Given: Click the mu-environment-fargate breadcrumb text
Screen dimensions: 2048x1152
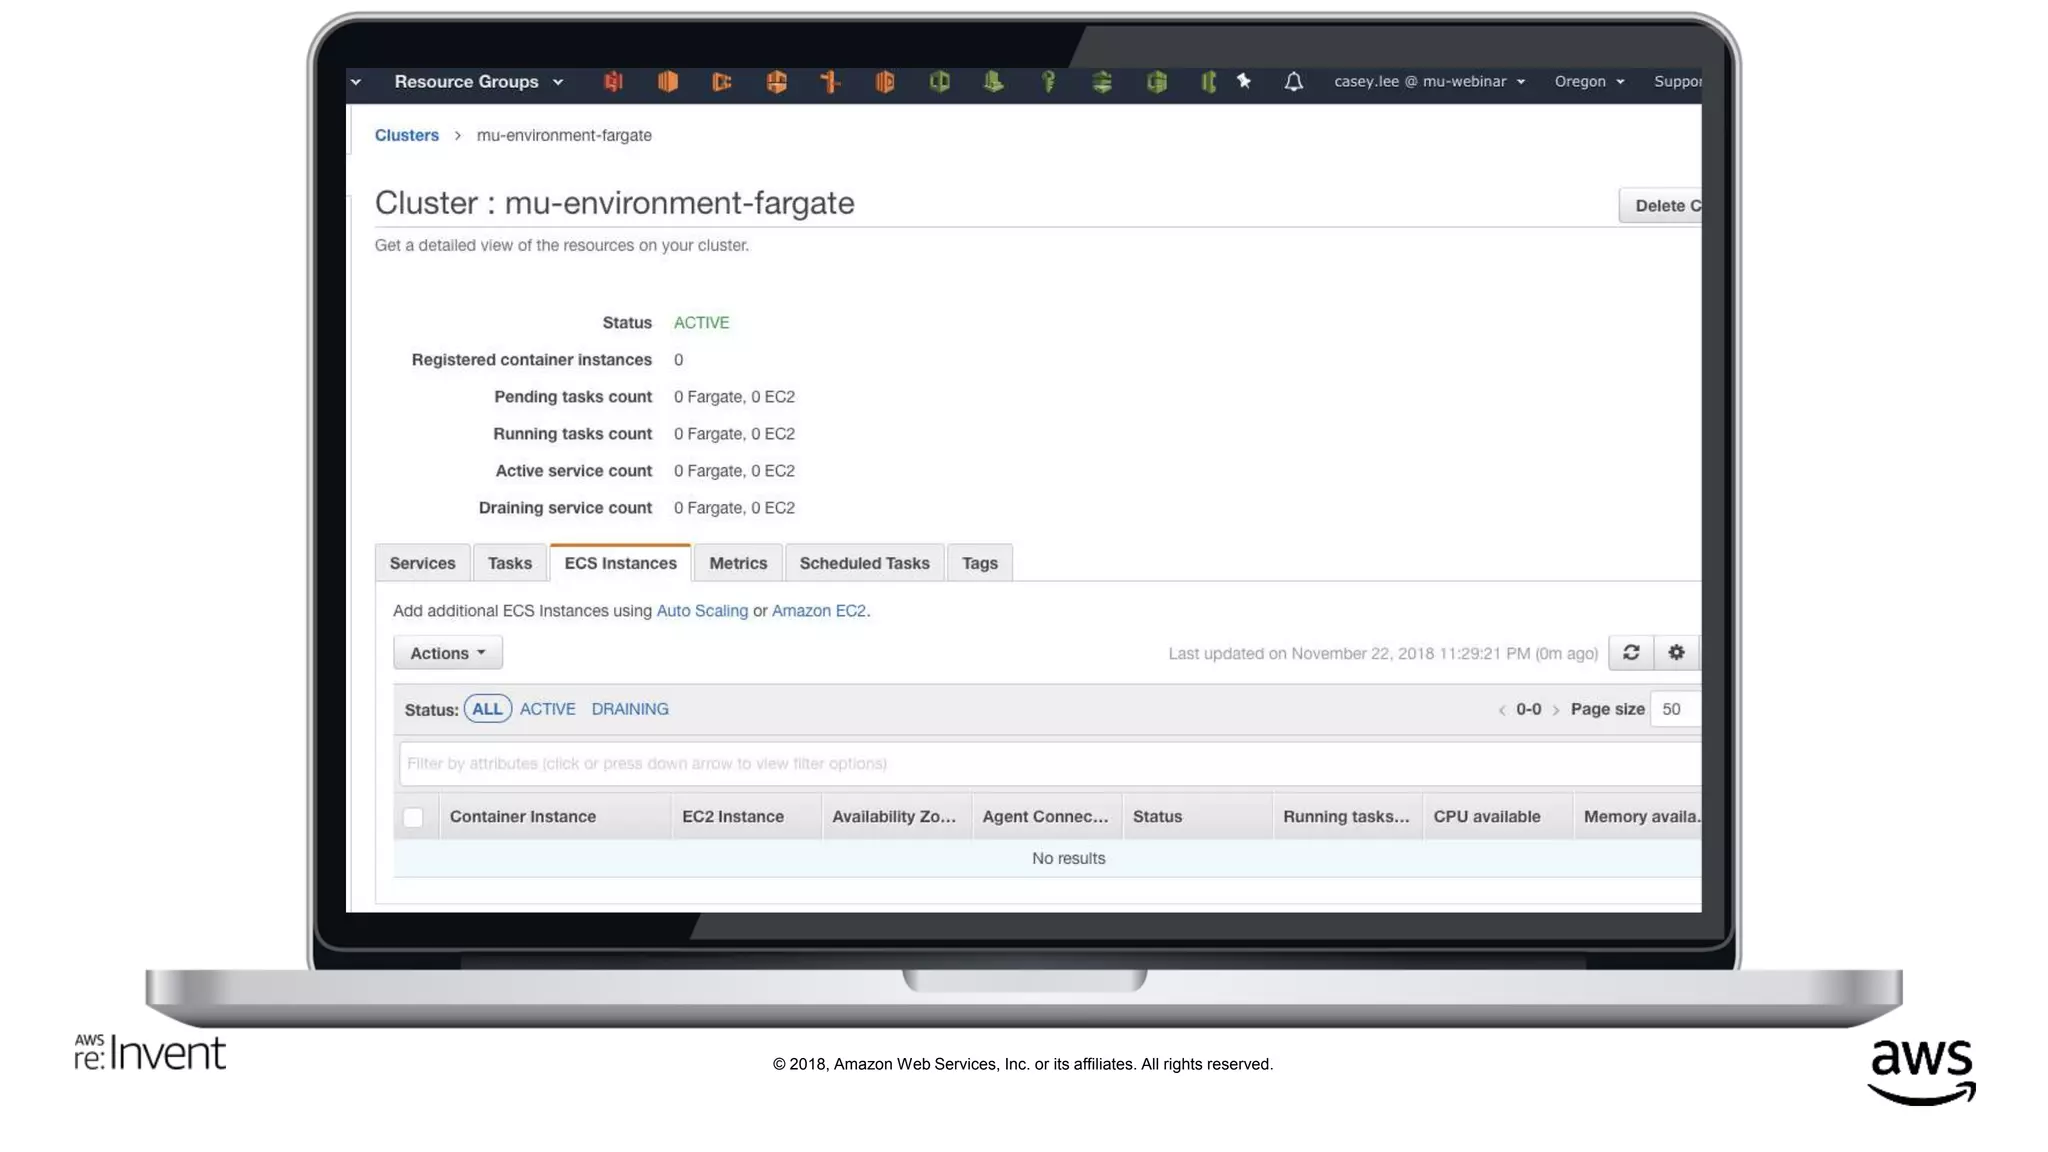Looking at the screenshot, I should 564,135.
